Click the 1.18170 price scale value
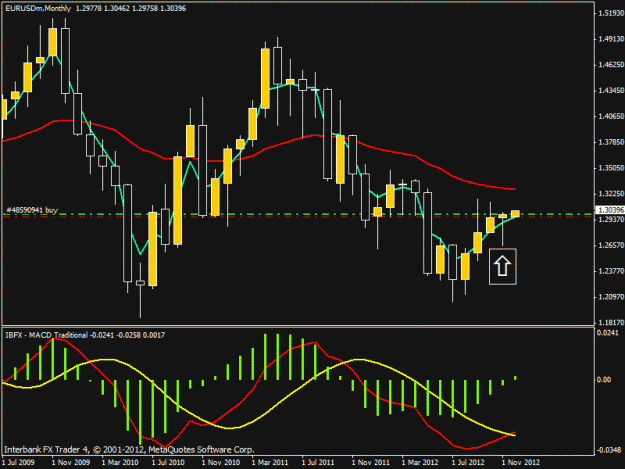The width and height of the screenshot is (625, 469). [x=611, y=322]
